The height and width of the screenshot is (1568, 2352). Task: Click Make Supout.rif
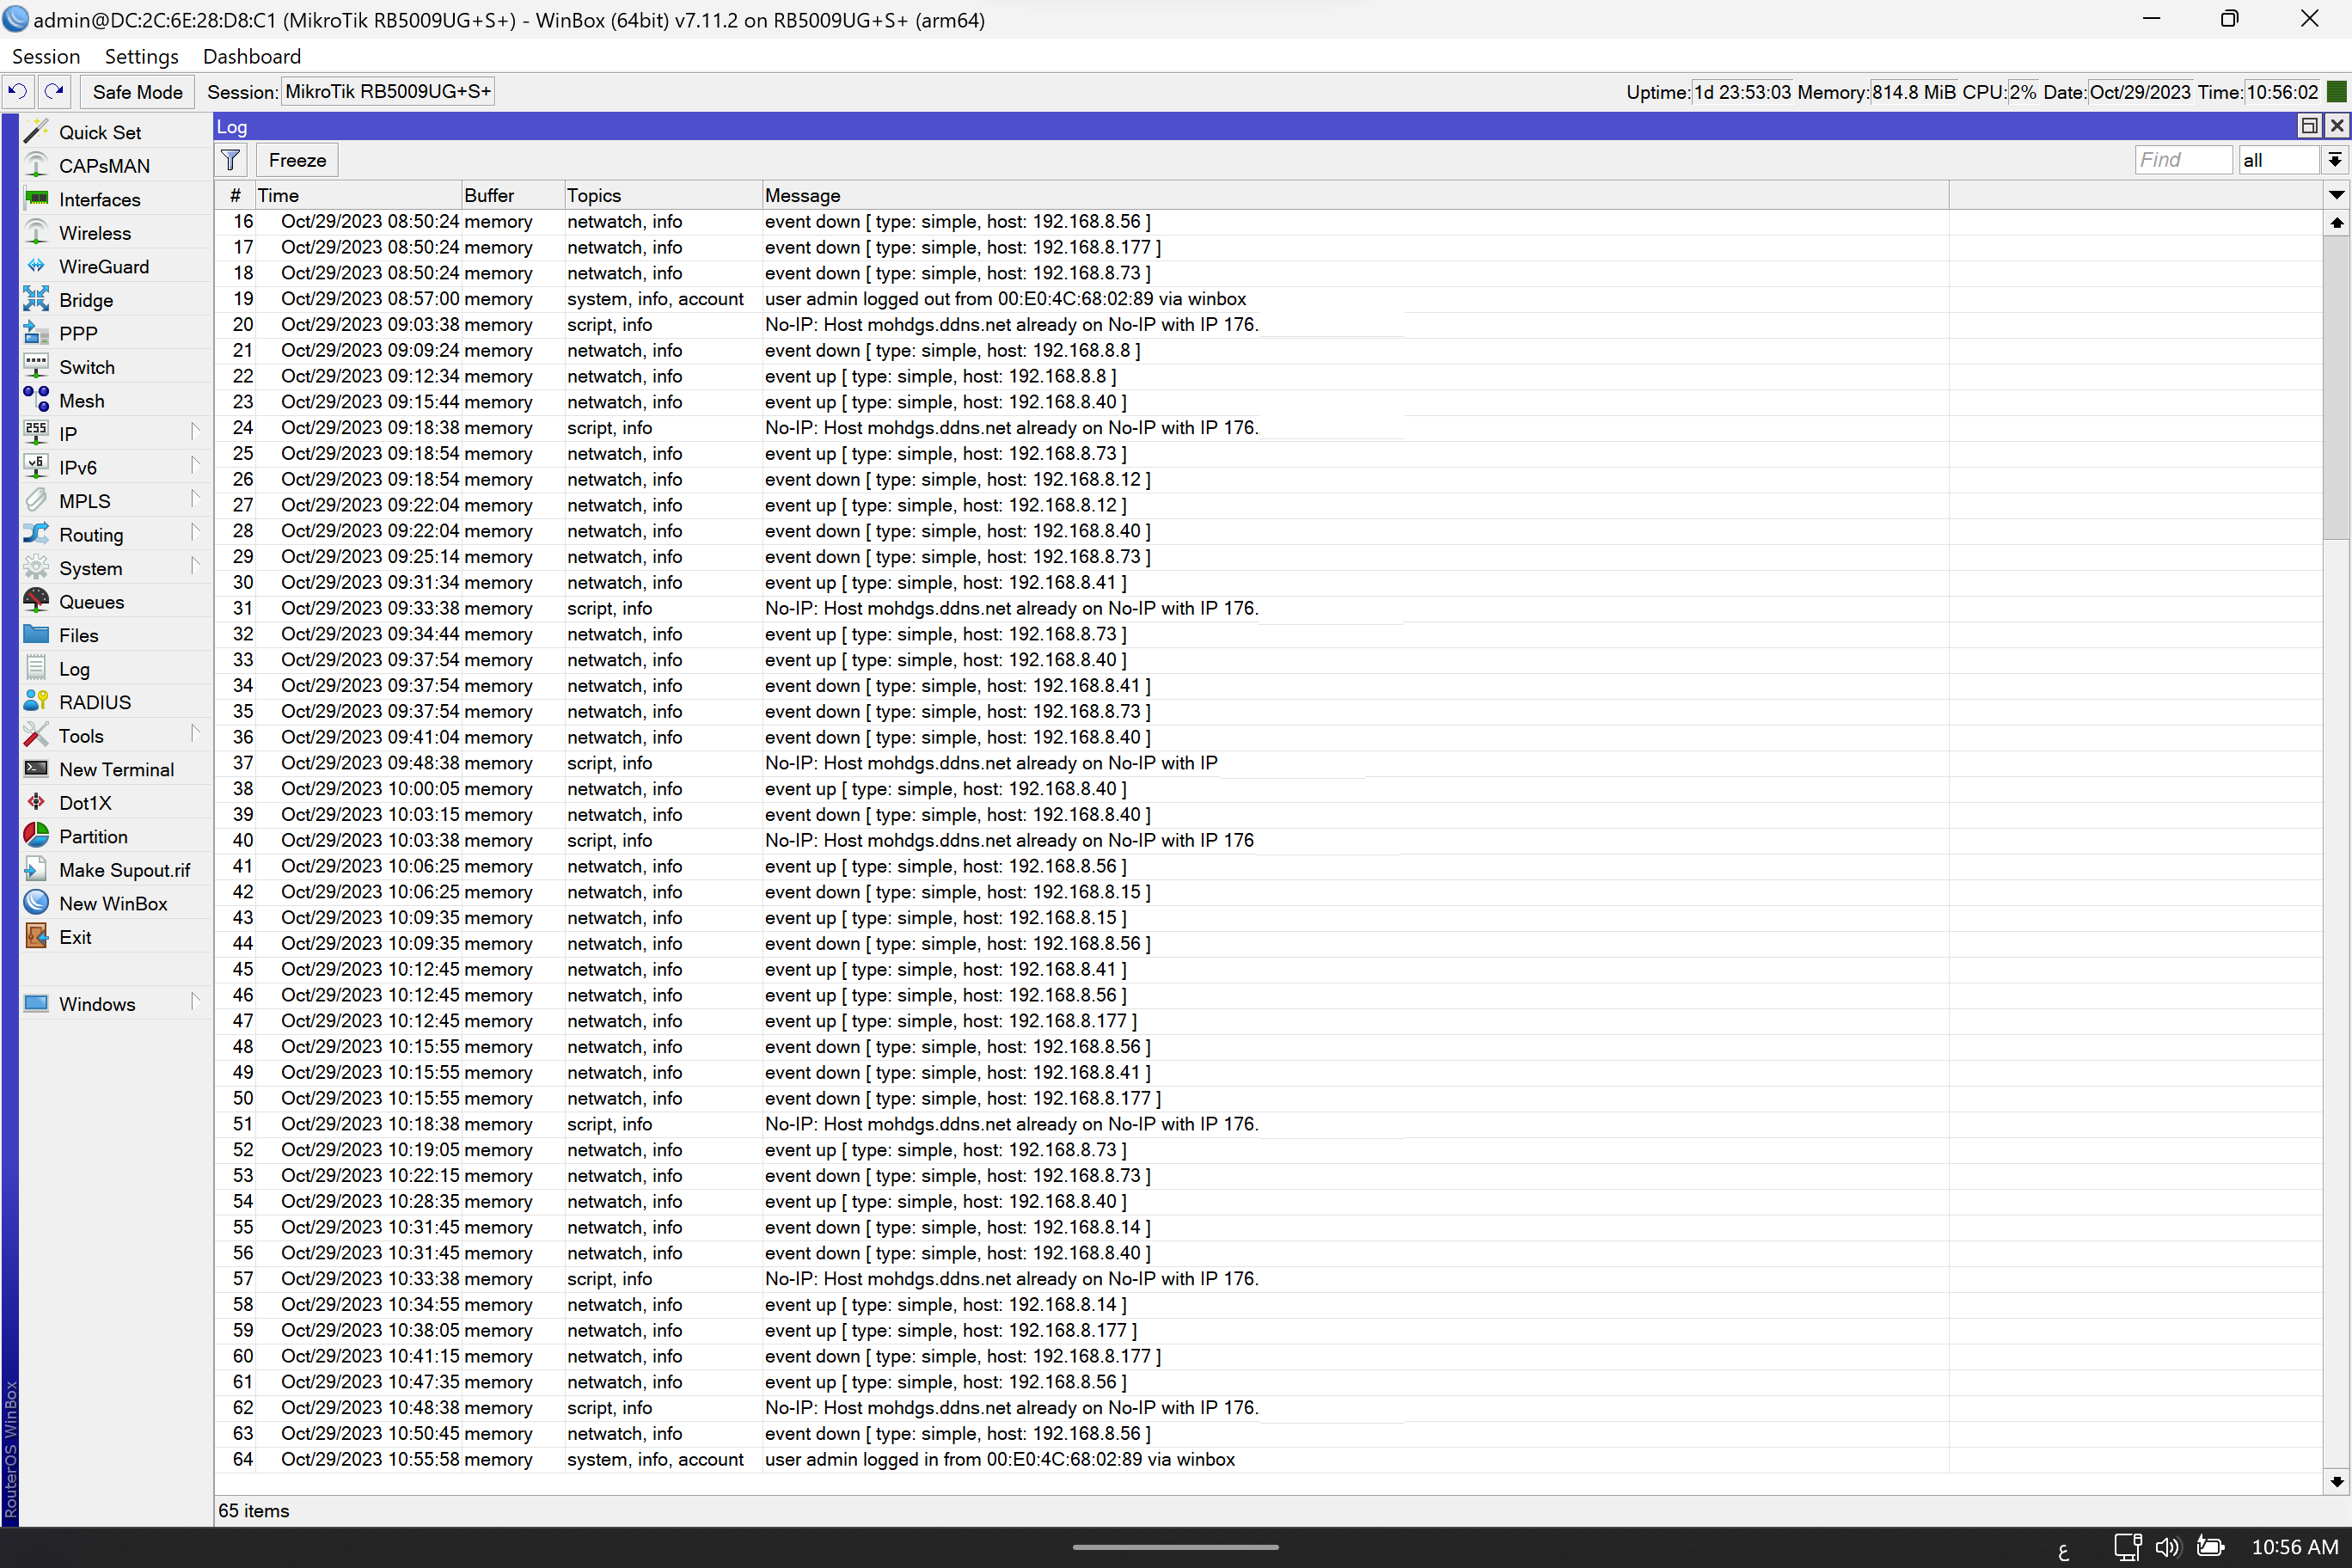pyautogui.click(x=124, y=869)
